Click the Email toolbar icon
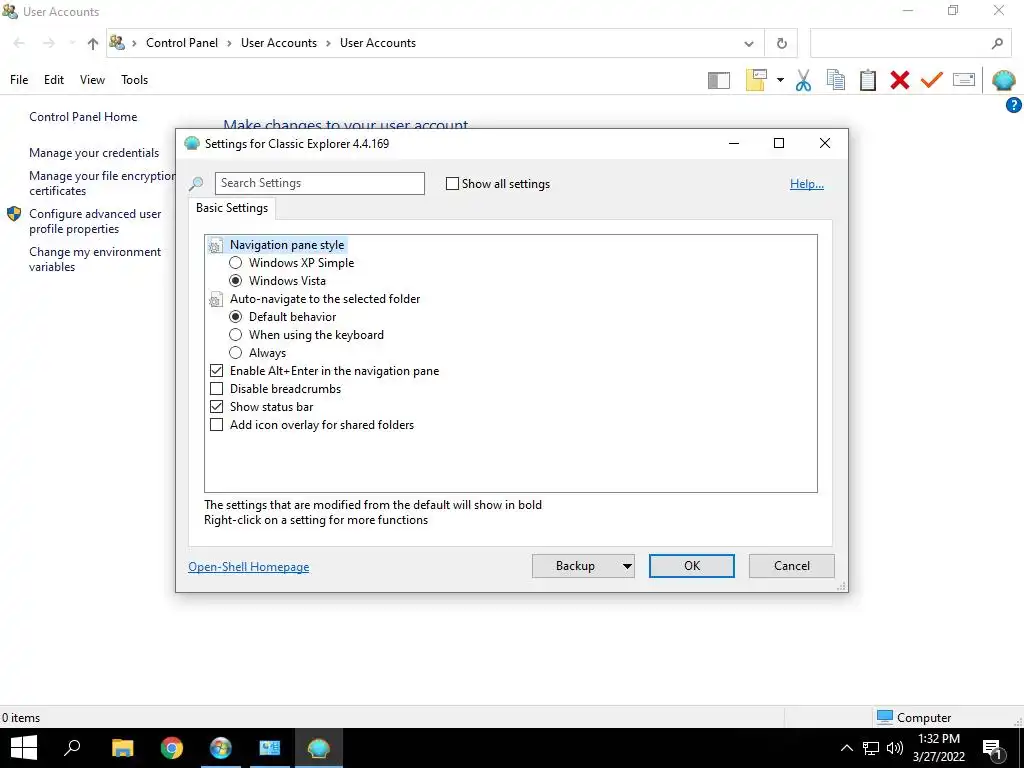 coord(964,80)
